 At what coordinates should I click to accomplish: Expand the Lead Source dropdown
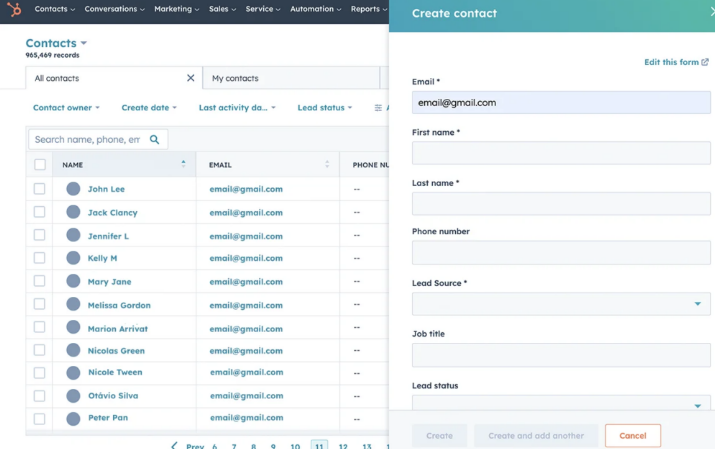point(561,304)
